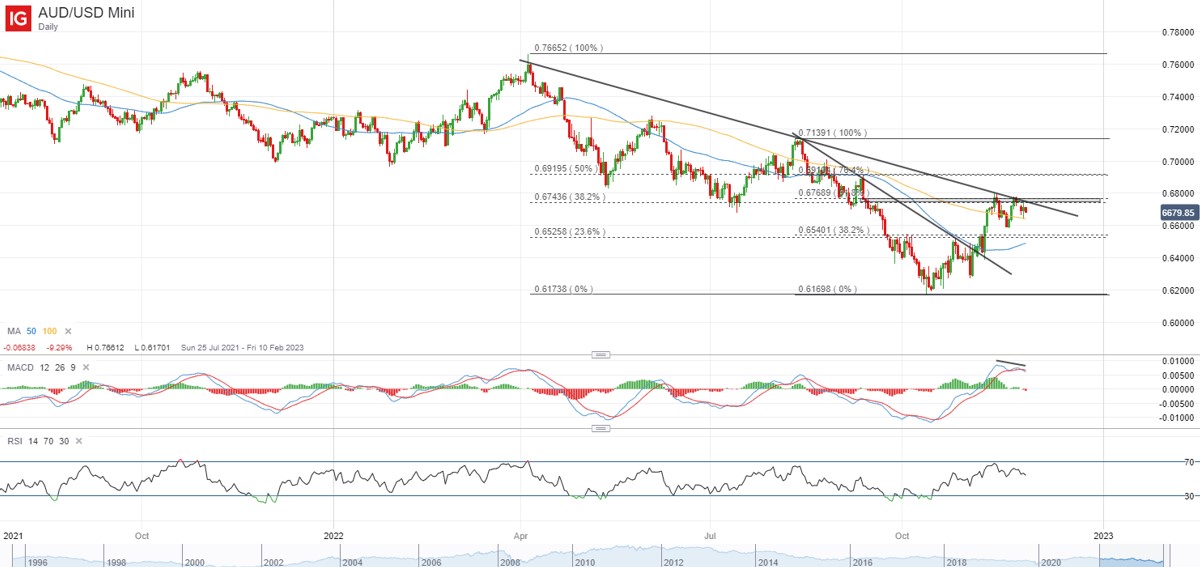Click the current price tag 6679.85
The width and height of the screenshot is (1200, 567).
(x=1178, y=212)
